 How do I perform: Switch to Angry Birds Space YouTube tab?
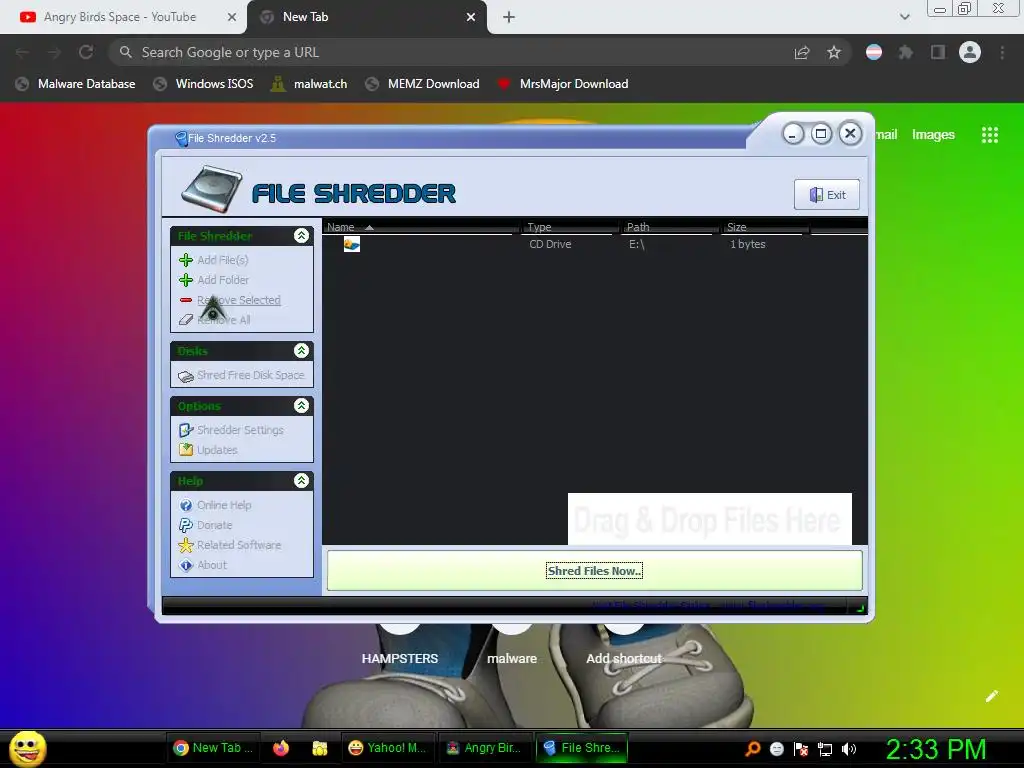tap(120, 18)
